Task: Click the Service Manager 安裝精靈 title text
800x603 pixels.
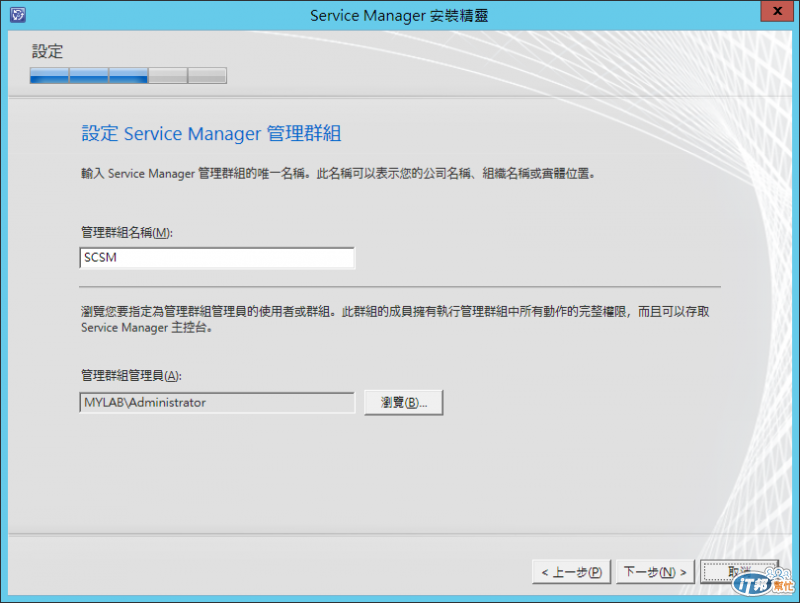Action: click(399, 15)
